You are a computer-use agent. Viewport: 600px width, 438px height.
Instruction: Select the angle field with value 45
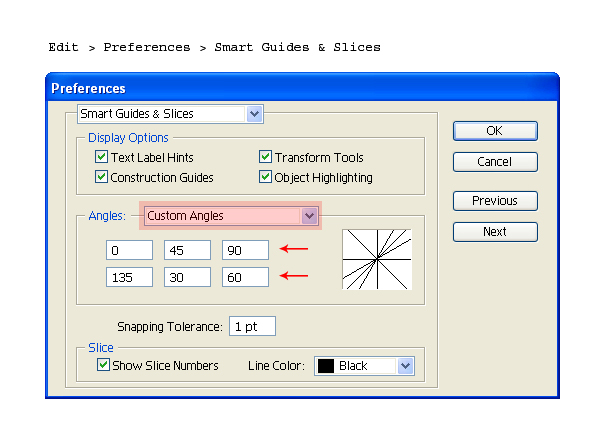[x=188, y=250]
